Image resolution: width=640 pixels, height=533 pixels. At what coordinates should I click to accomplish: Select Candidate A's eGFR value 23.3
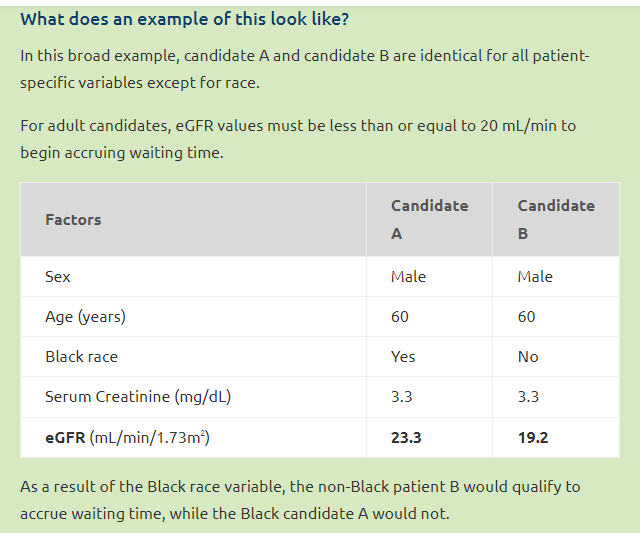(x=406, y=438)
